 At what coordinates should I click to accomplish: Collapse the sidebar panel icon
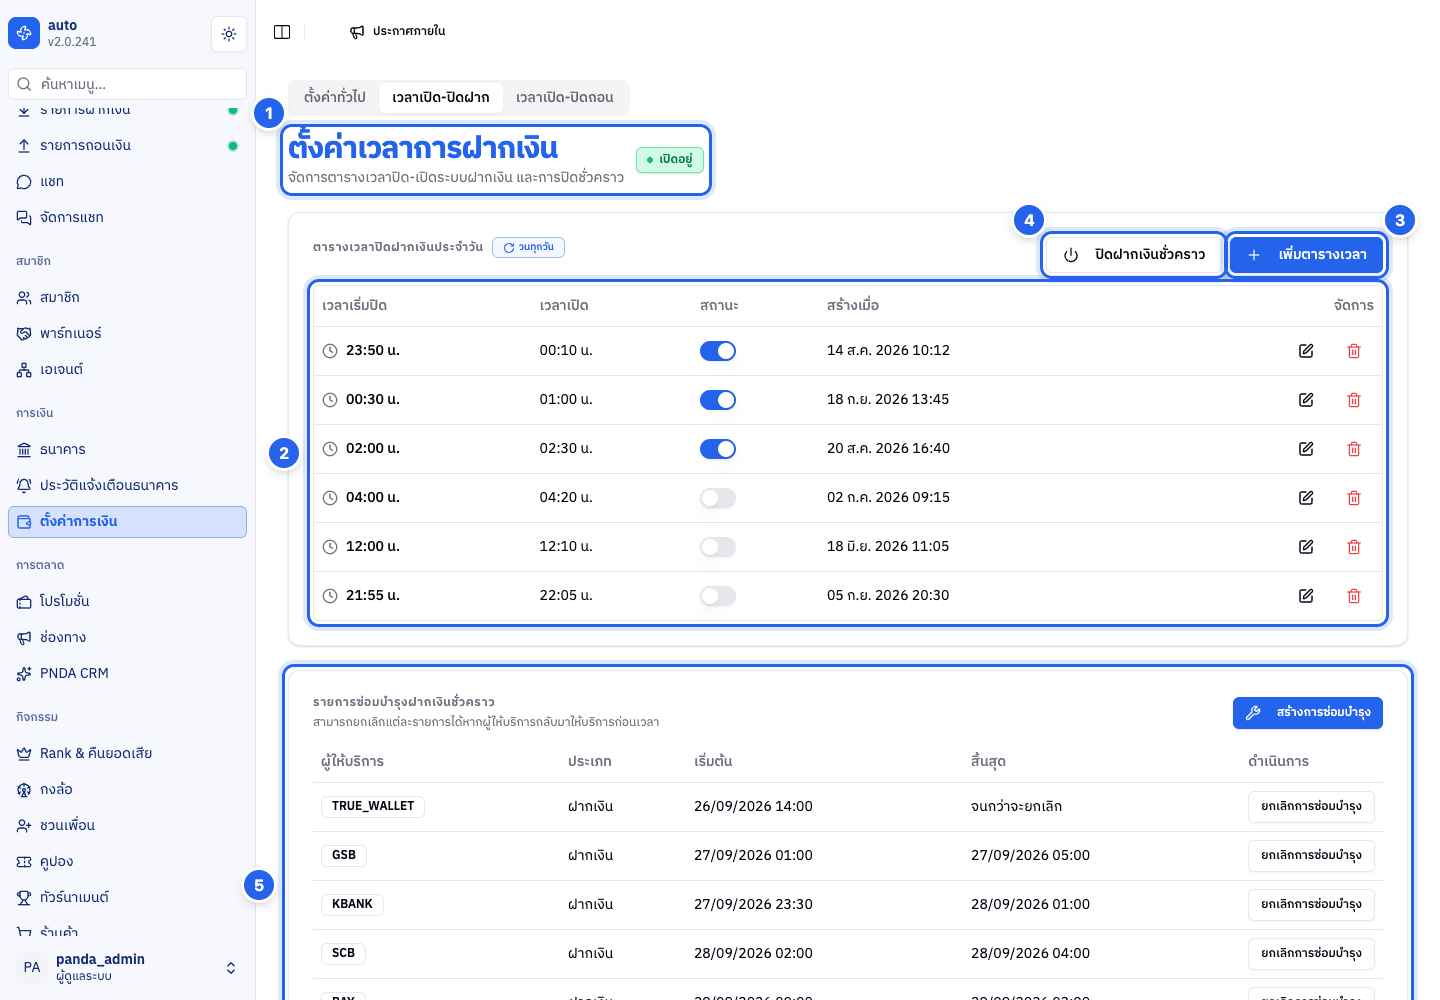(x=282, y=32)
